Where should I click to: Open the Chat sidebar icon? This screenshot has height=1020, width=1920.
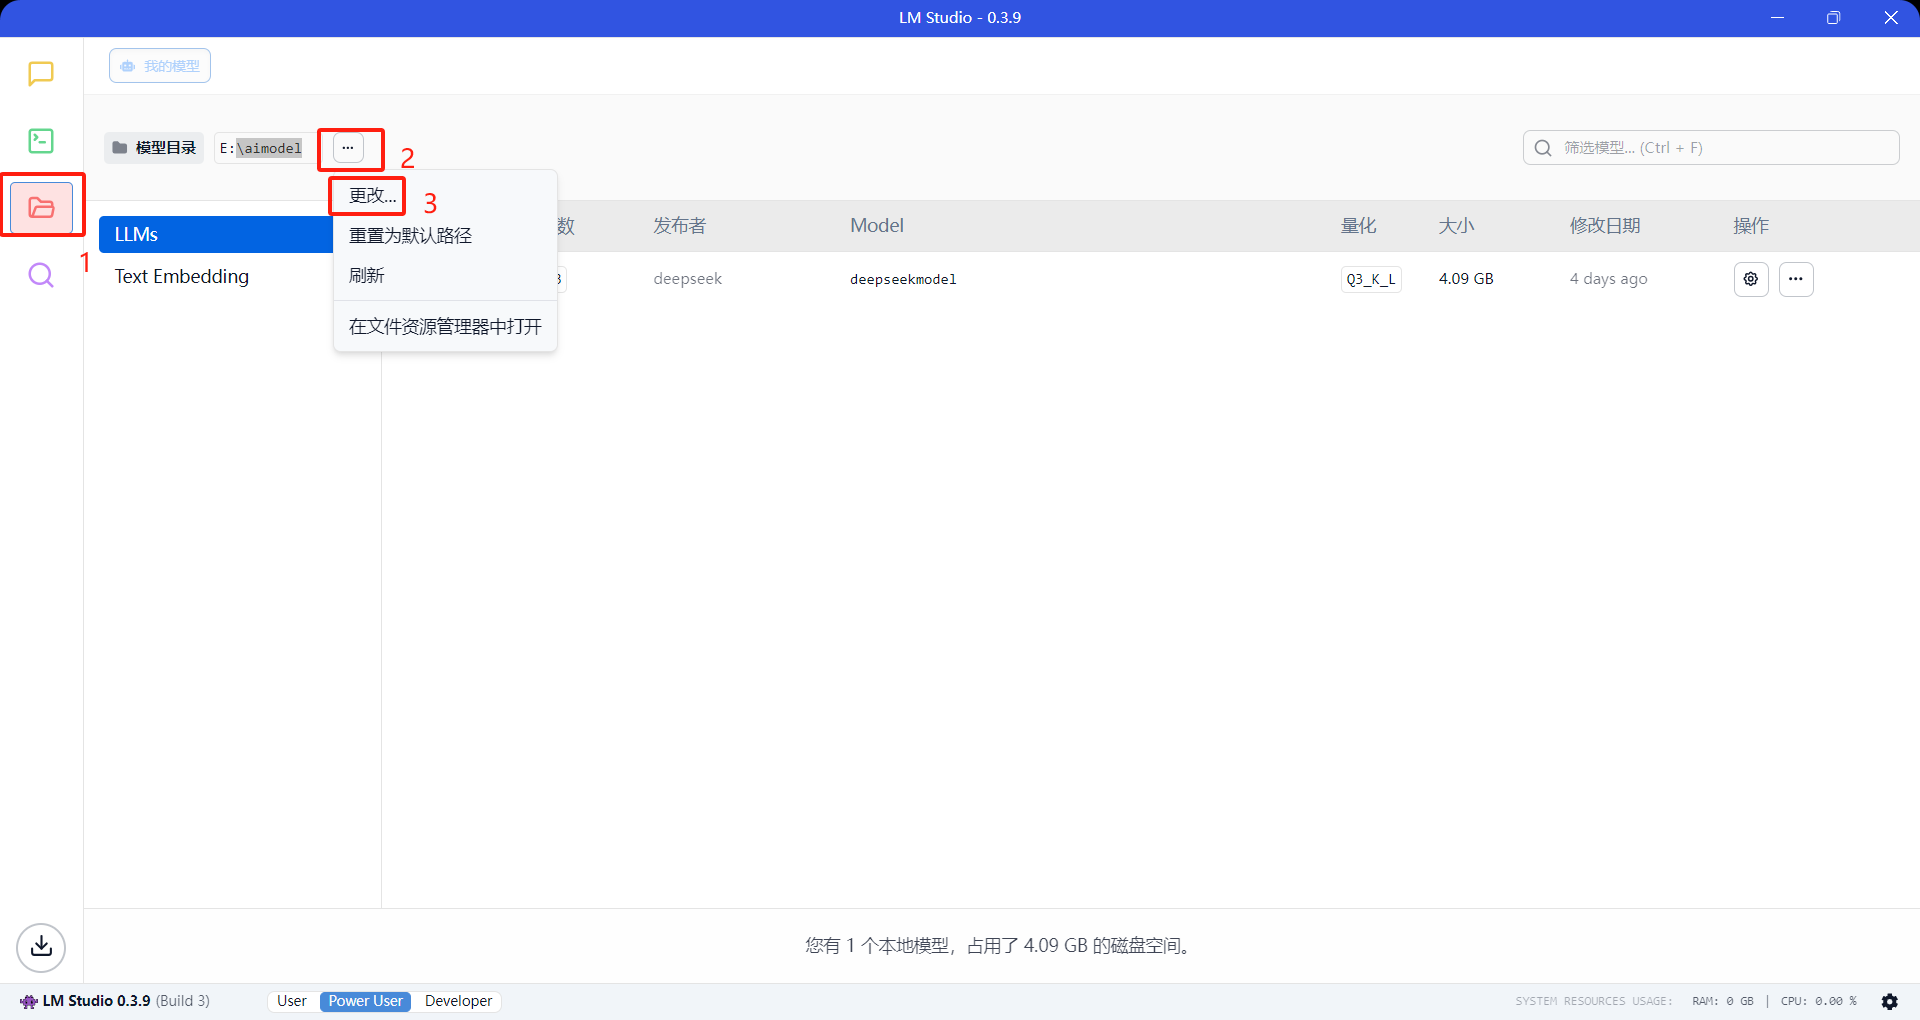click(41, 74)
